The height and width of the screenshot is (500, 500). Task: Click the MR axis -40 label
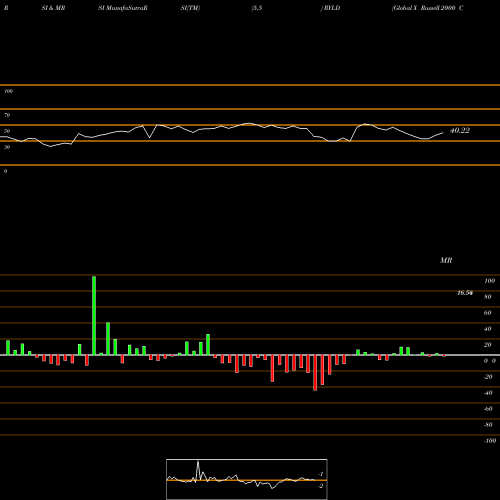[488, 393]
